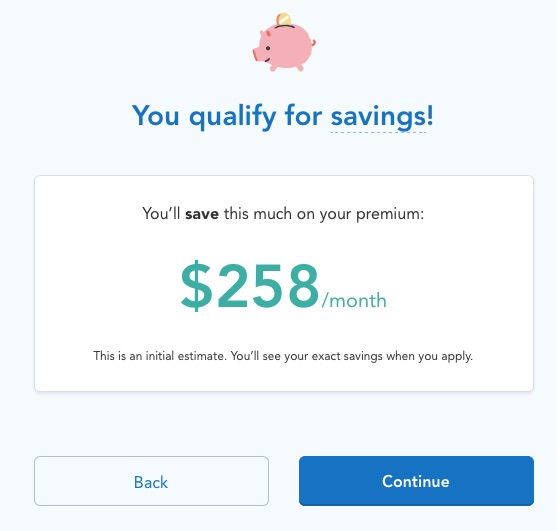Open the dotted-underlined "savings" term definition

(378, 117)
